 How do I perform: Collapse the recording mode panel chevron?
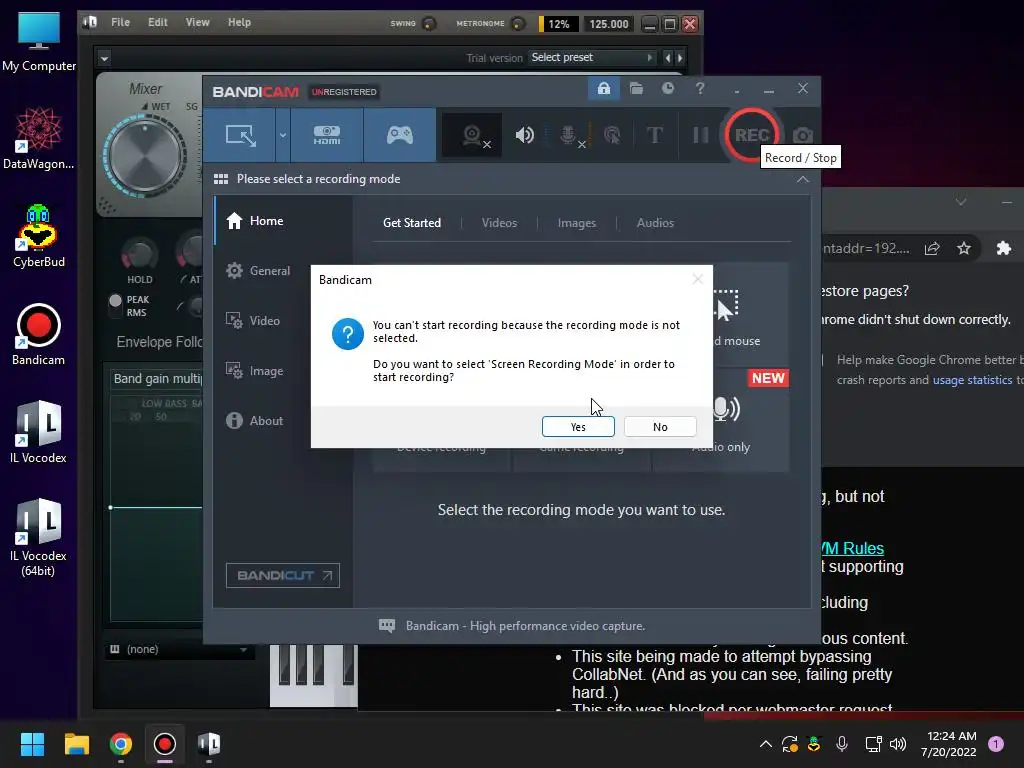803,179
